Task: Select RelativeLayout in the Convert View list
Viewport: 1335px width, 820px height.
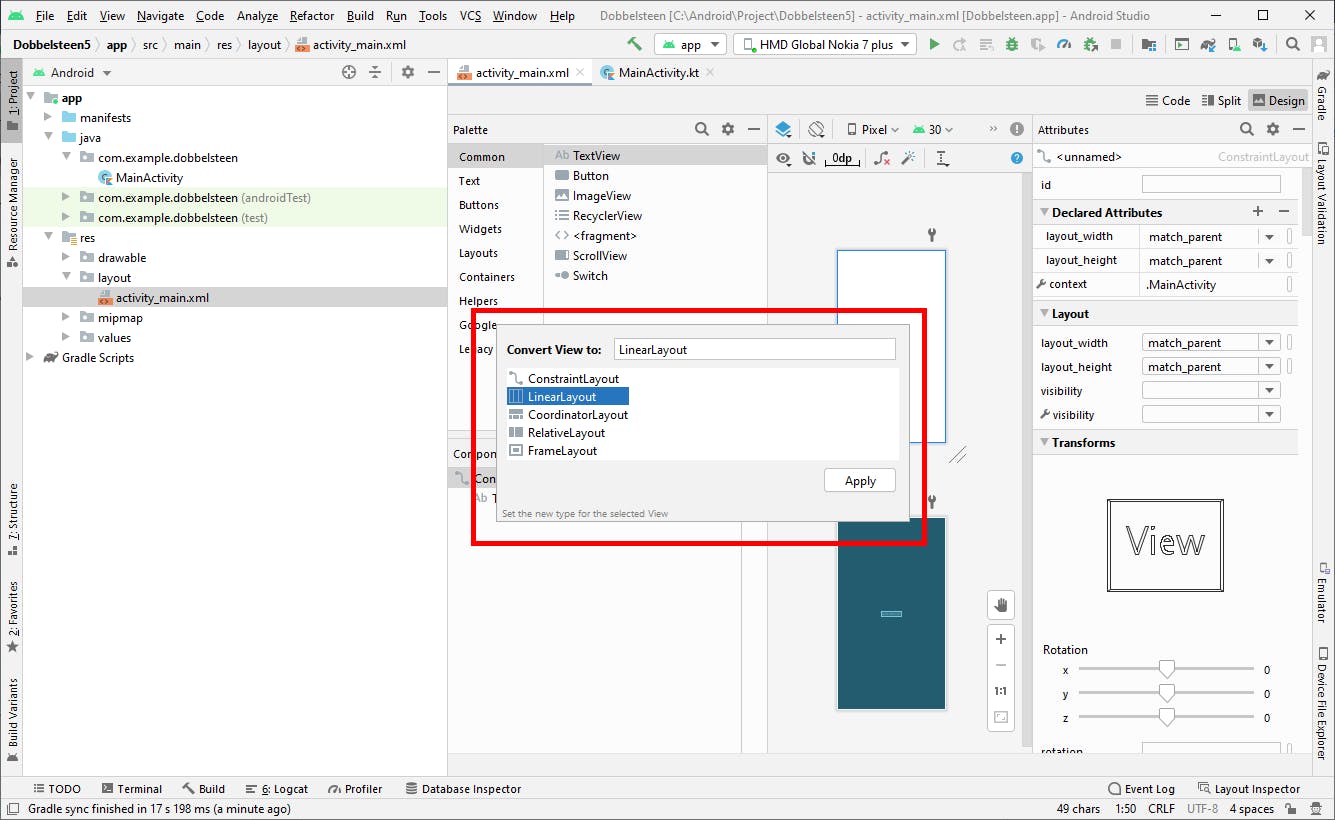Action: pos(566,433)
